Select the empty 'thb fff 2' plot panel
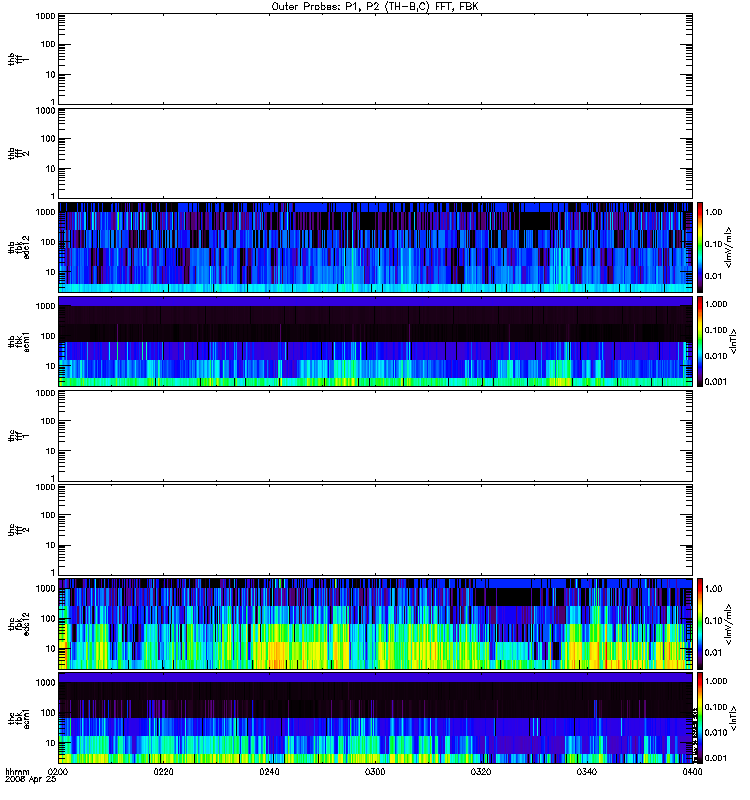 pos(376,153)
